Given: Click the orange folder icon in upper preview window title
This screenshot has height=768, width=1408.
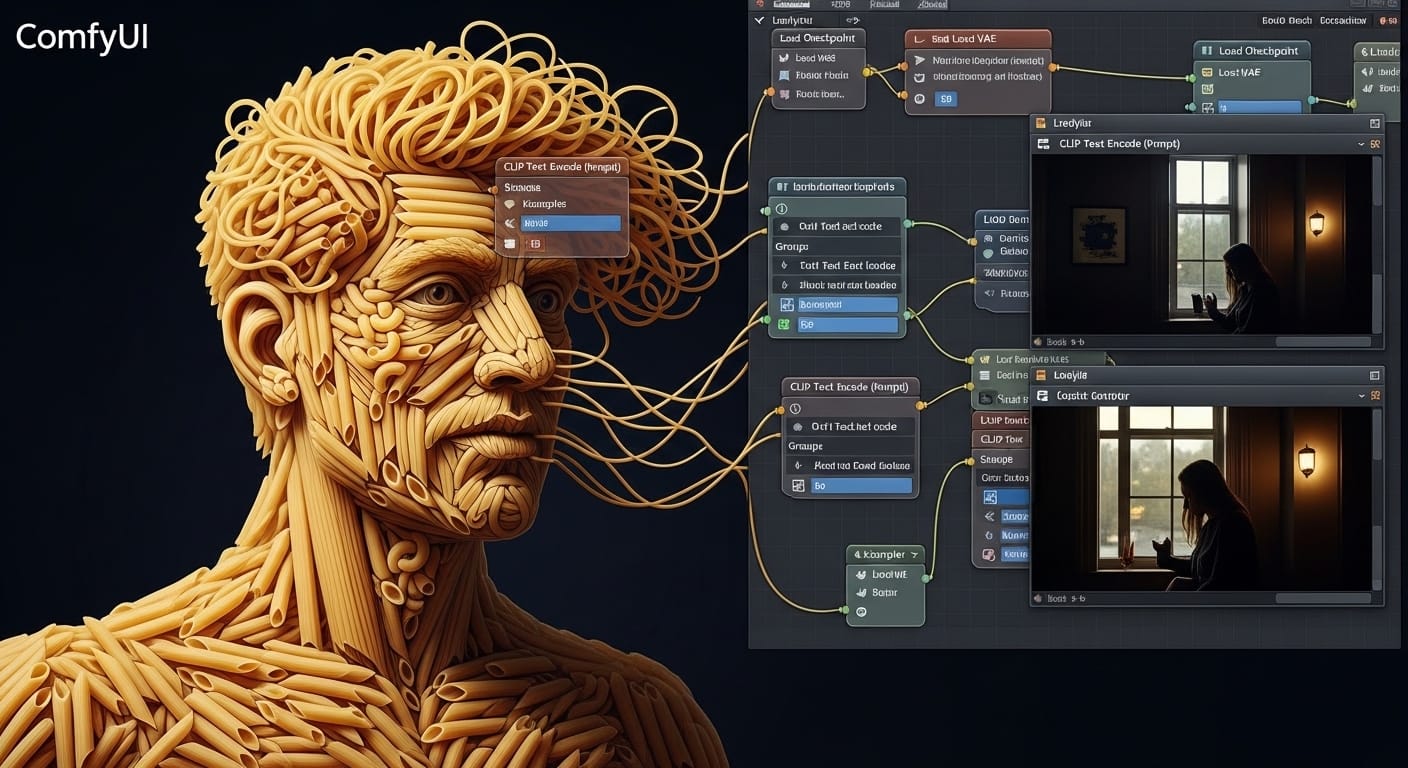Looking at the screenshot, I should point(1040,123).
